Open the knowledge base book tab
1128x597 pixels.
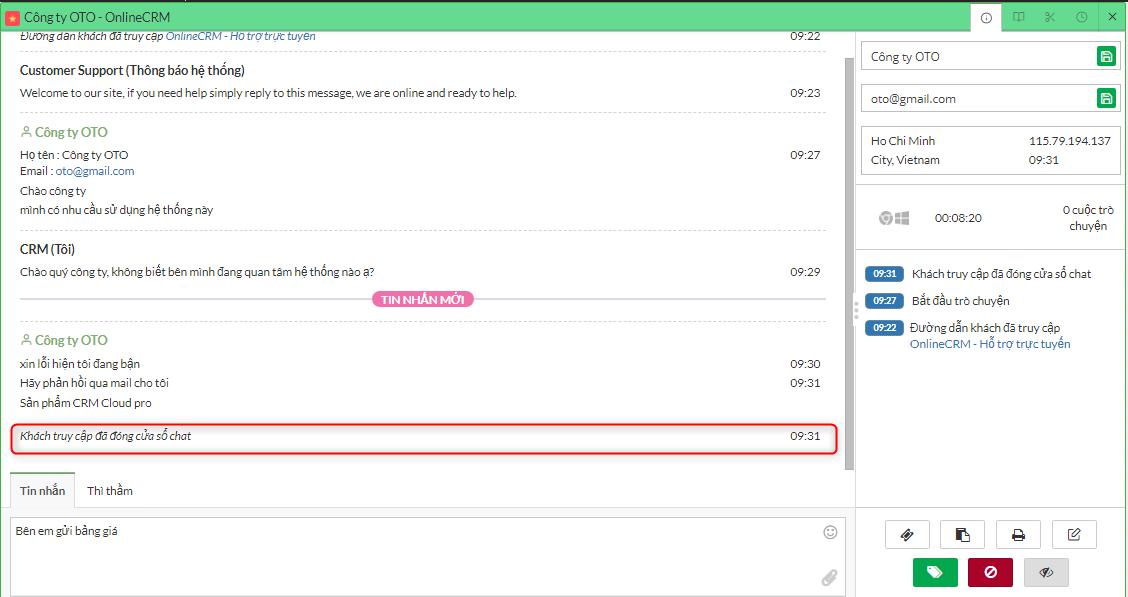tap(1019, 17)
